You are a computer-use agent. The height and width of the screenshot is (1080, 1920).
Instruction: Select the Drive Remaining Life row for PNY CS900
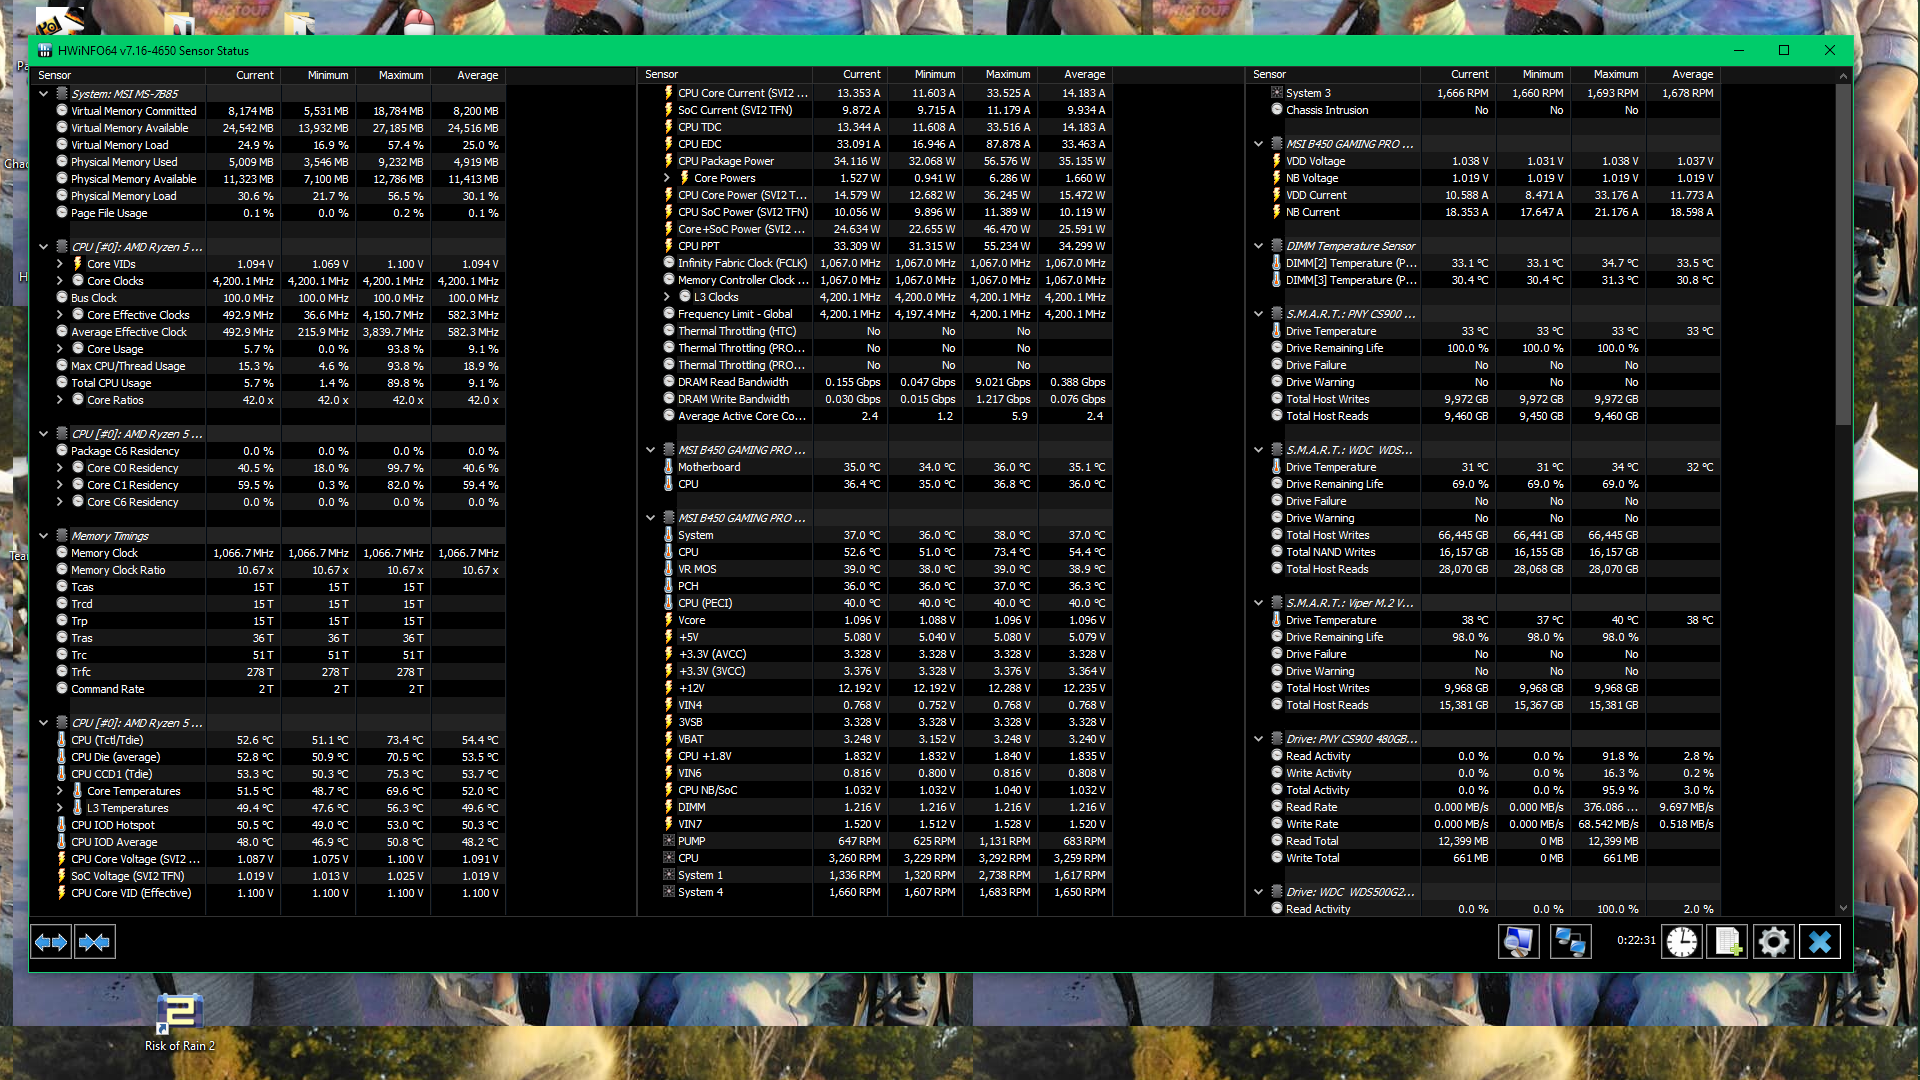(1334, 348)
